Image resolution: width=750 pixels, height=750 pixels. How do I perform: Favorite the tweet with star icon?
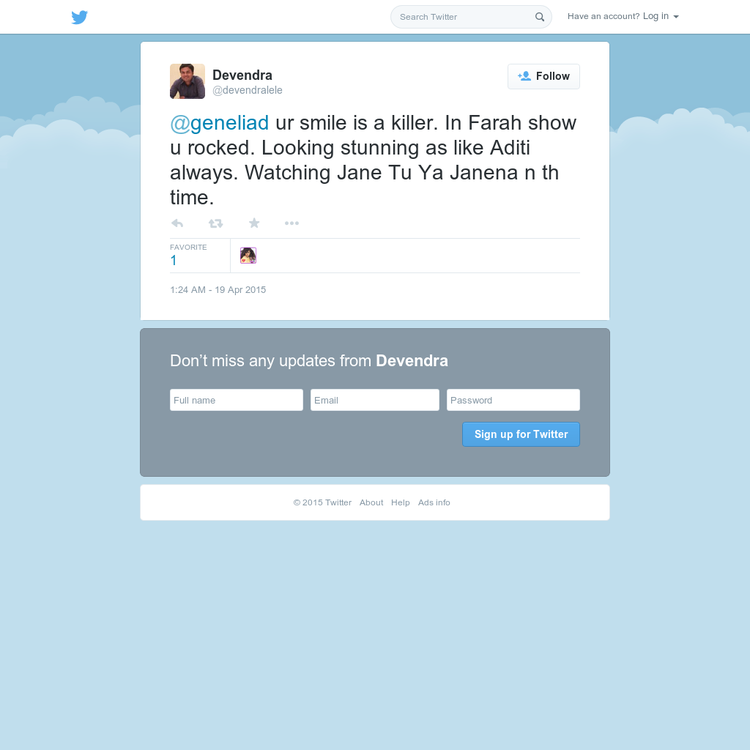(x=254, y=223)
